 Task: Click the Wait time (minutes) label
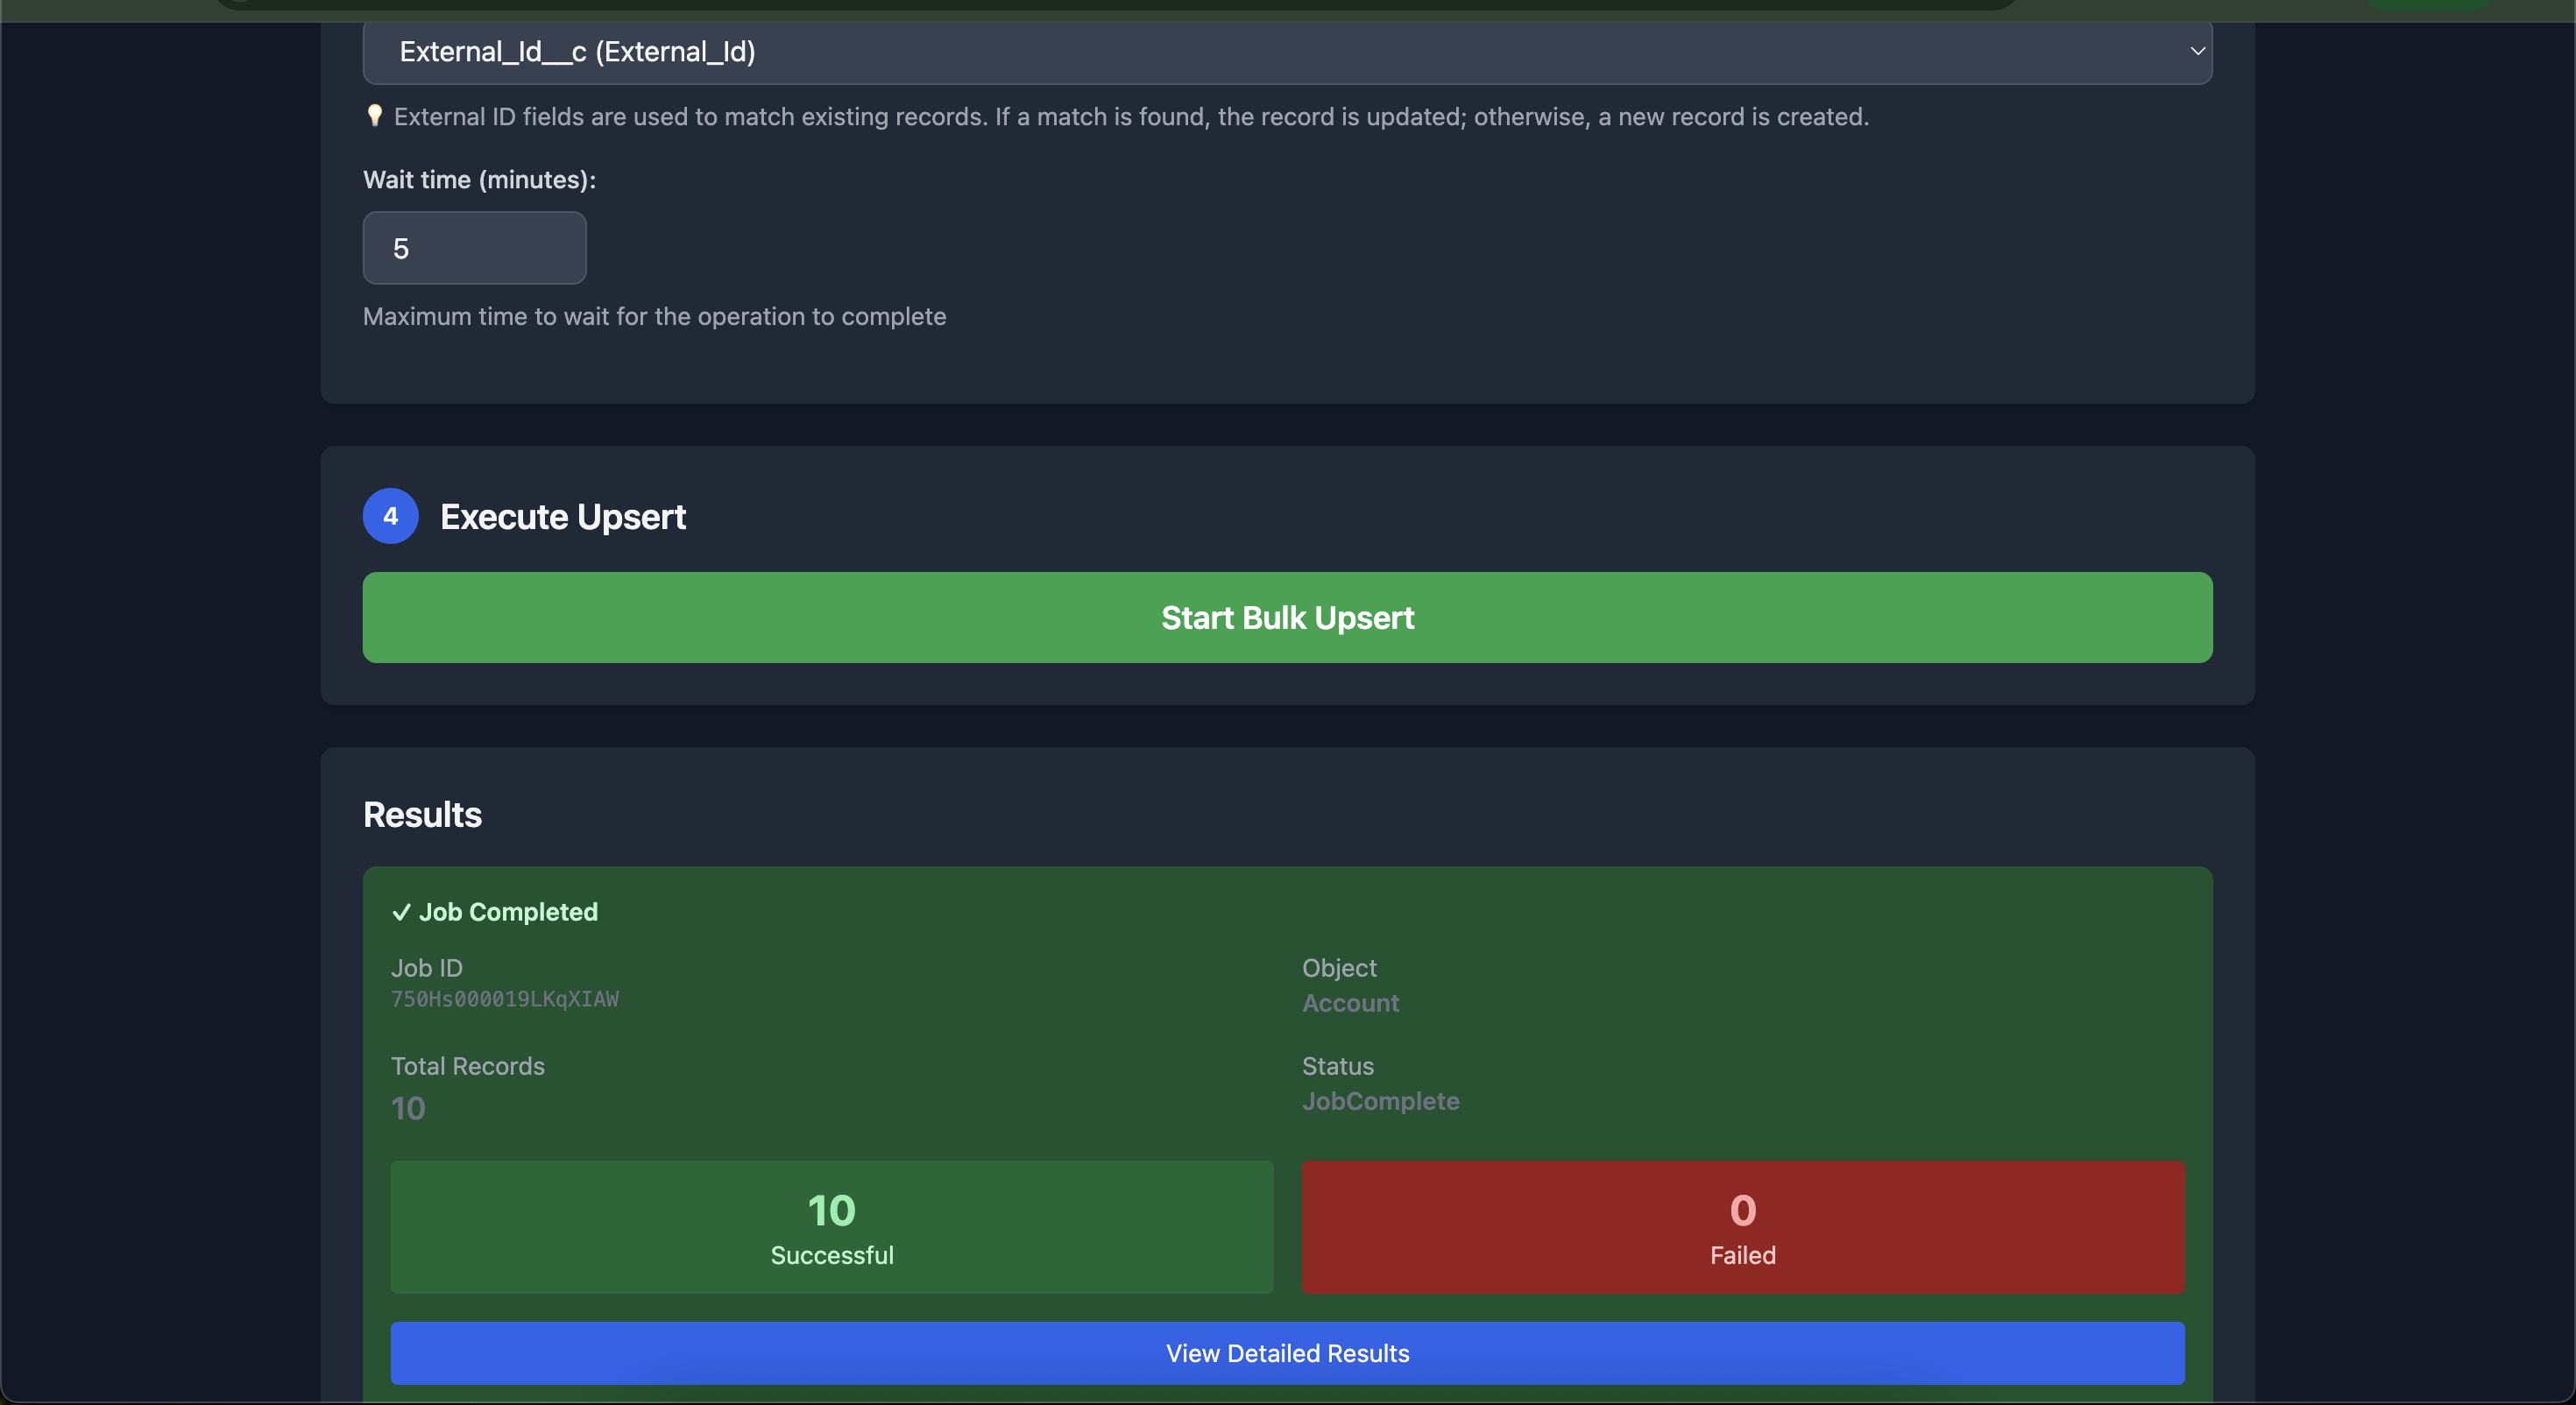click(479, 180)
